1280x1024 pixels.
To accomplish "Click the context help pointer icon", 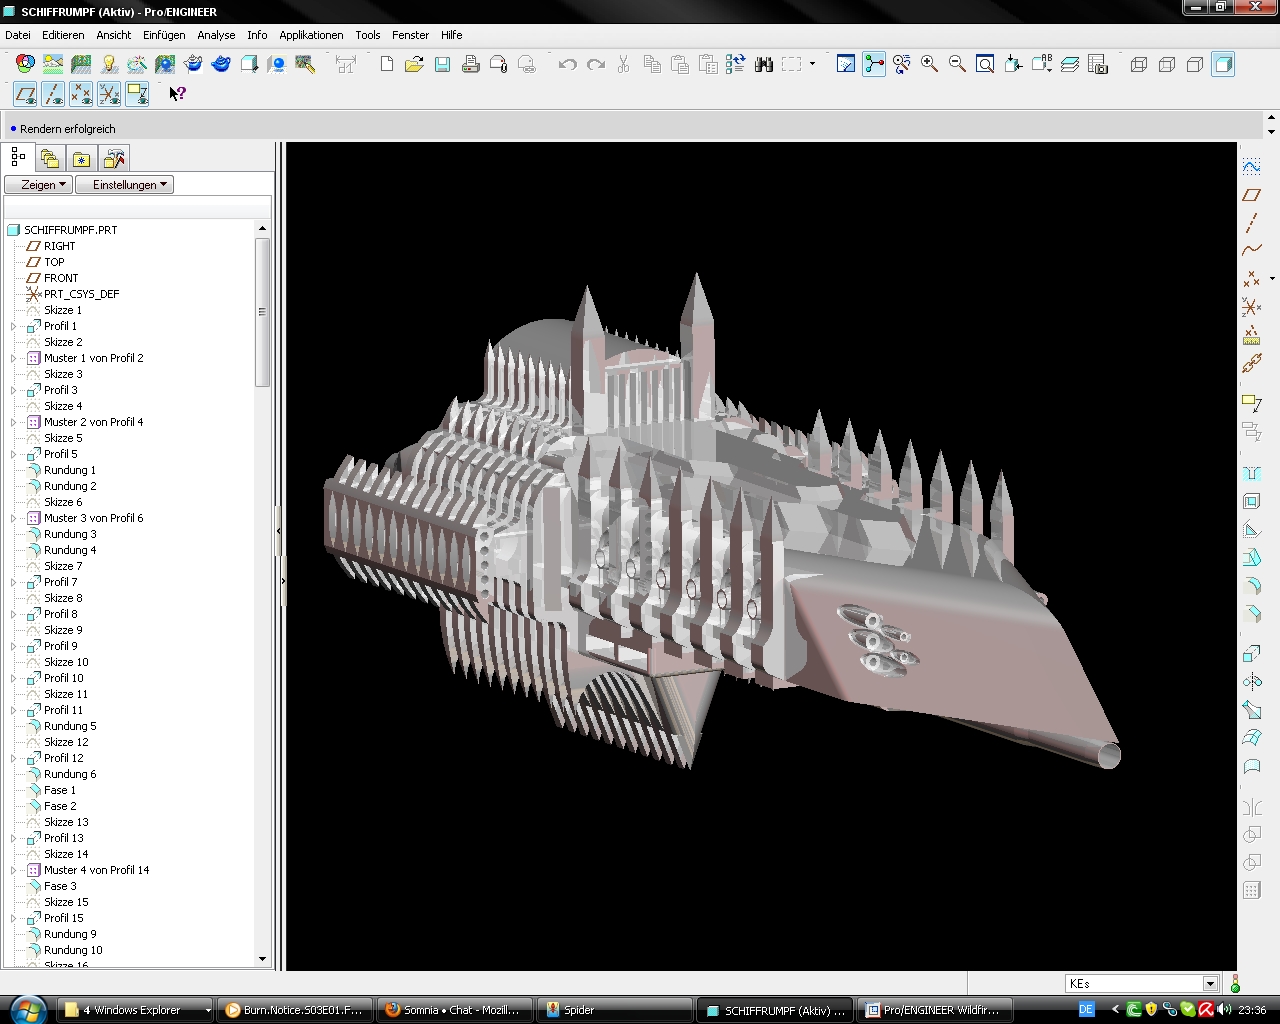I will pos(177,94).
